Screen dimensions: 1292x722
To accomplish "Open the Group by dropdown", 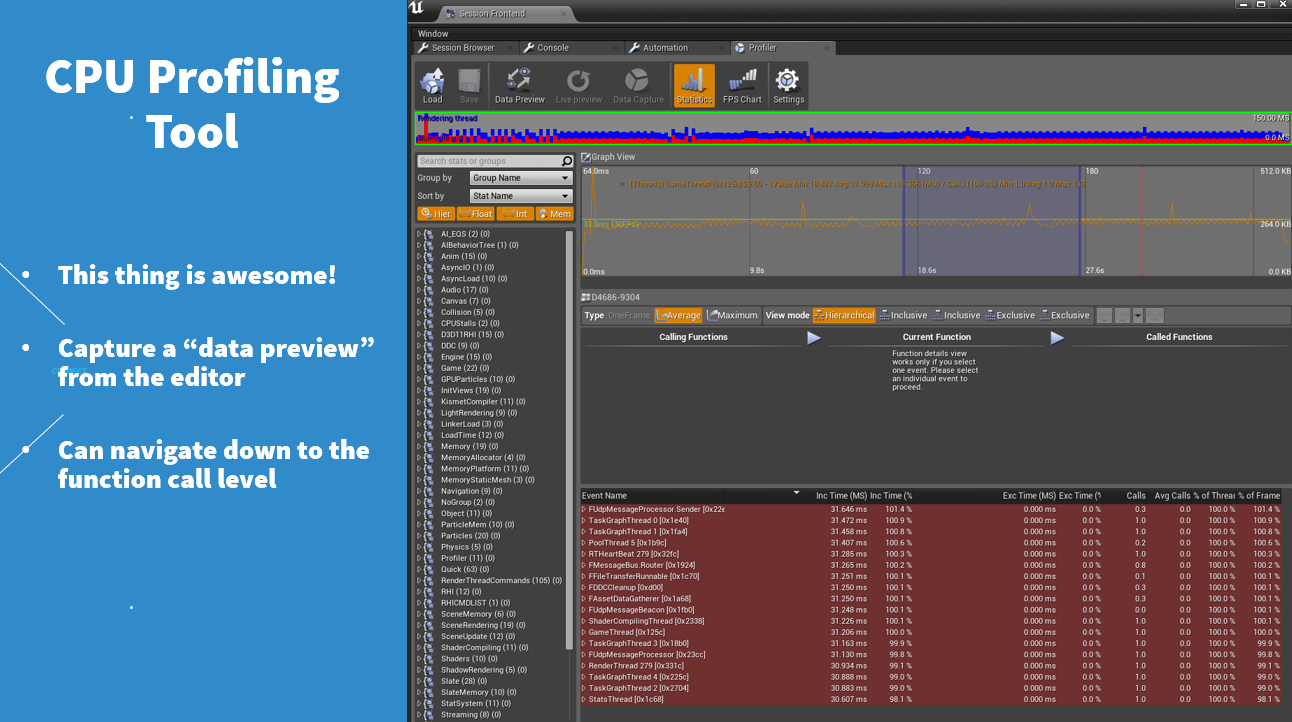I will coord(520,178).
